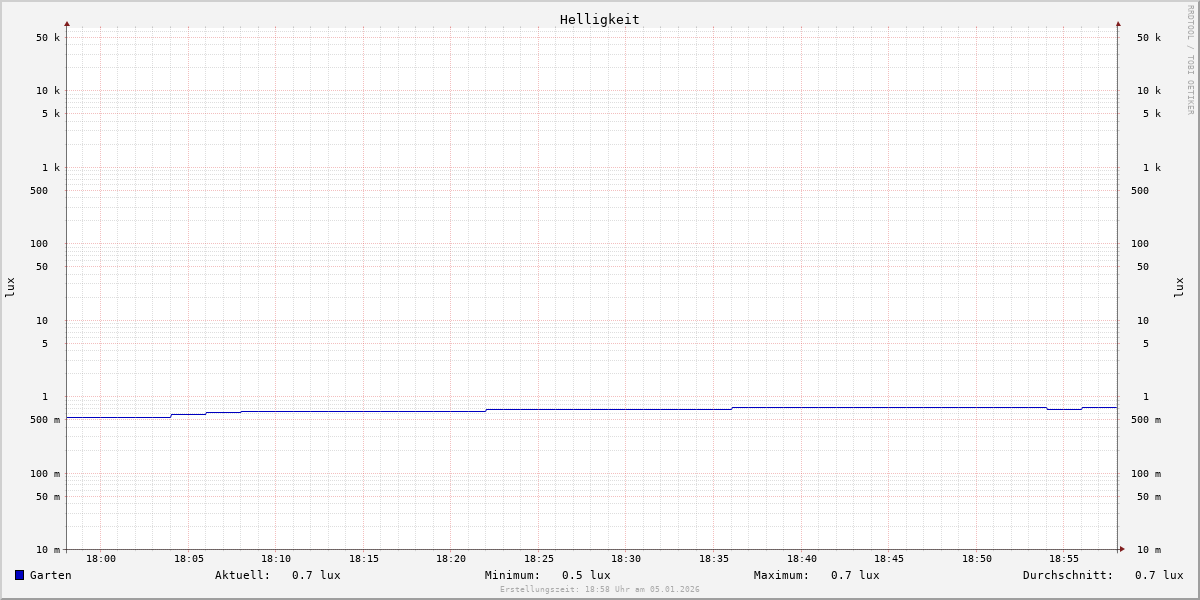
Task: Click the 18:55 time axis label
Action: click(1064, 559)
